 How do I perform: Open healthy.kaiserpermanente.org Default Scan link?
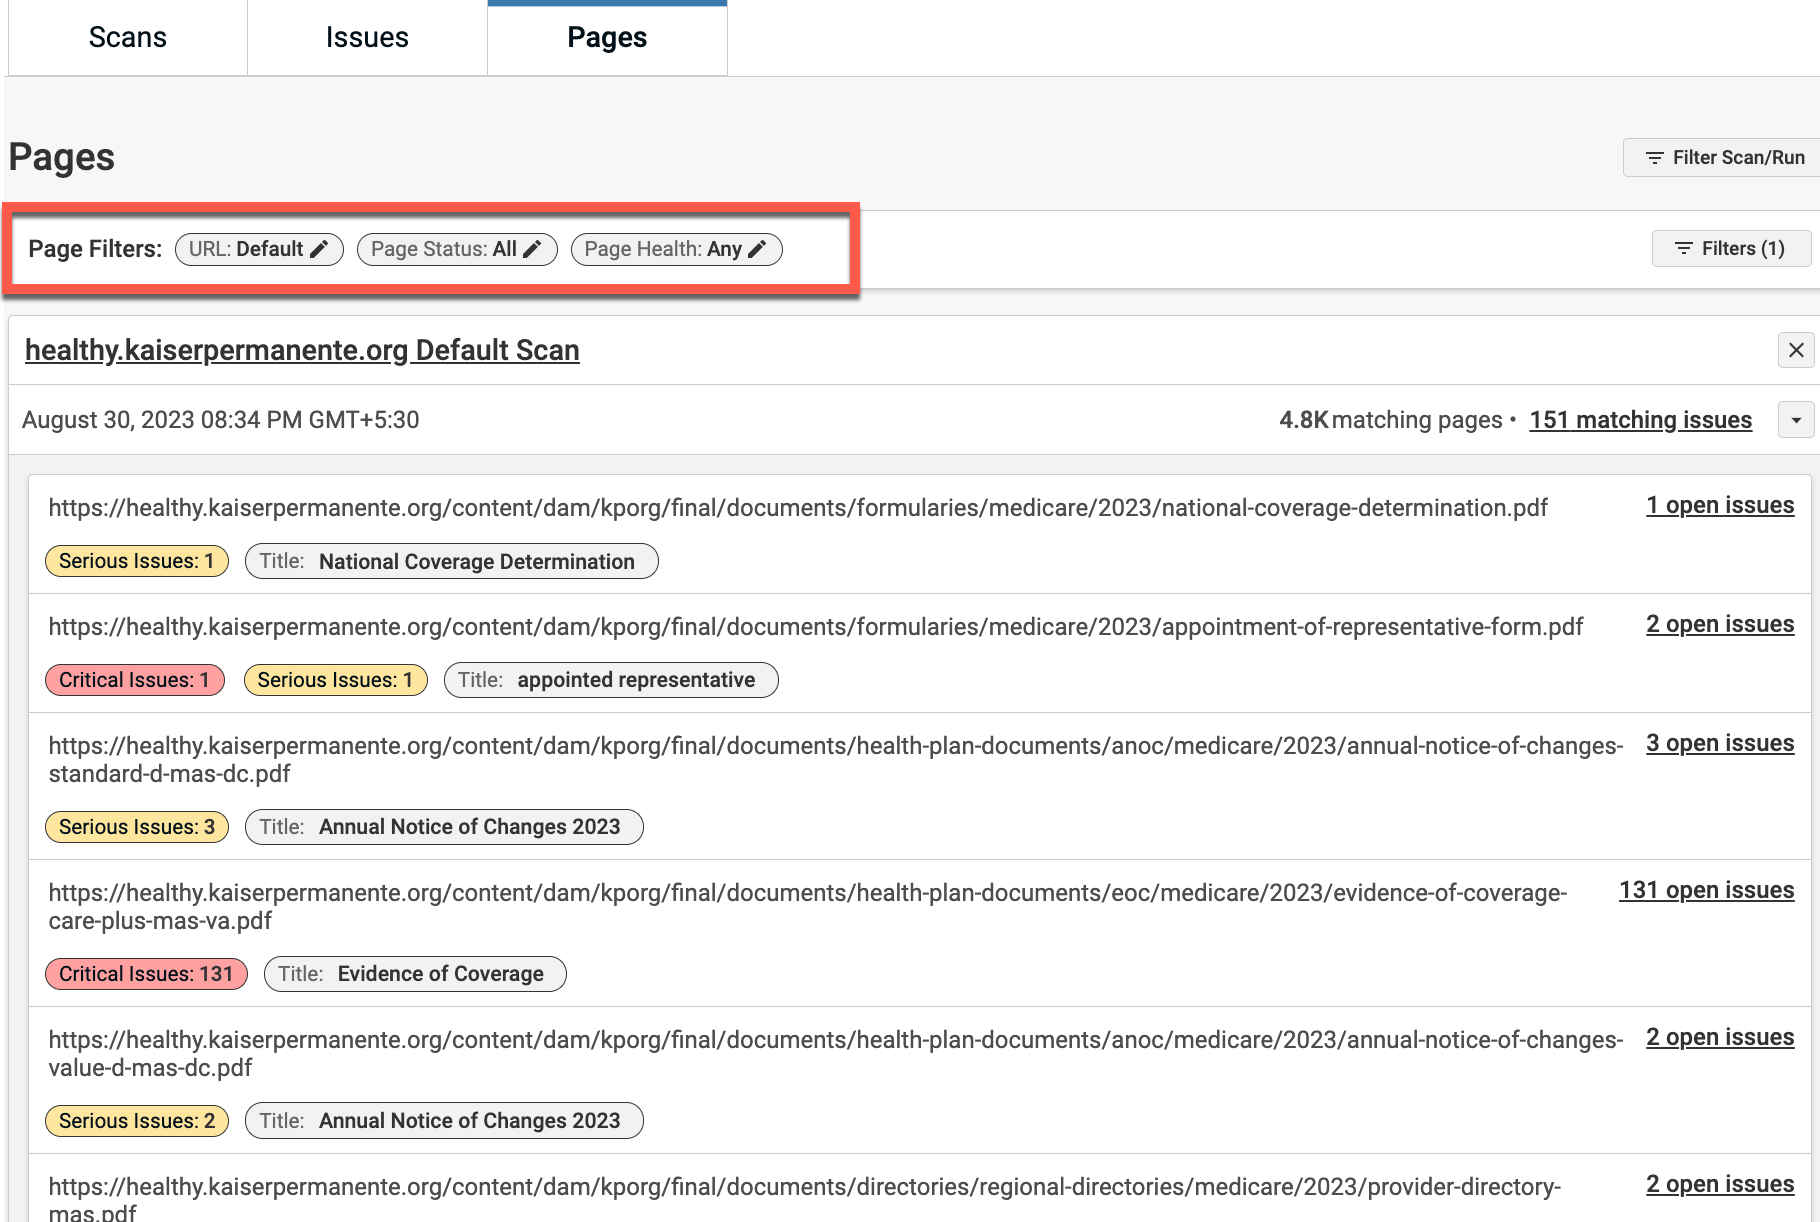(x=302, y=350)
